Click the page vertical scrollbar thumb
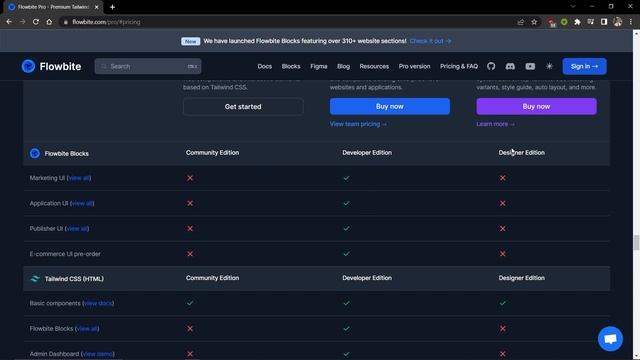The height and width of the screenshot is (360, 640). [636, 242]
